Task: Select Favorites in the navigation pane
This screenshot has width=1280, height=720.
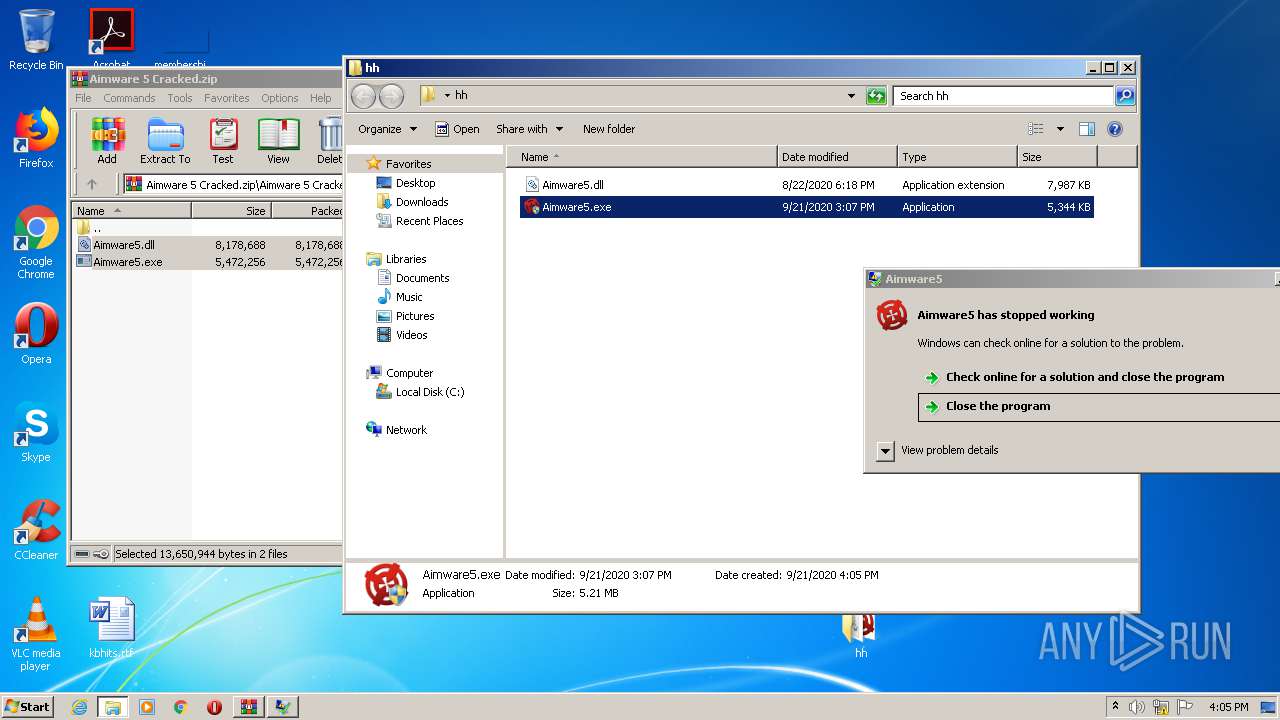Action: (x=408, y=164)
